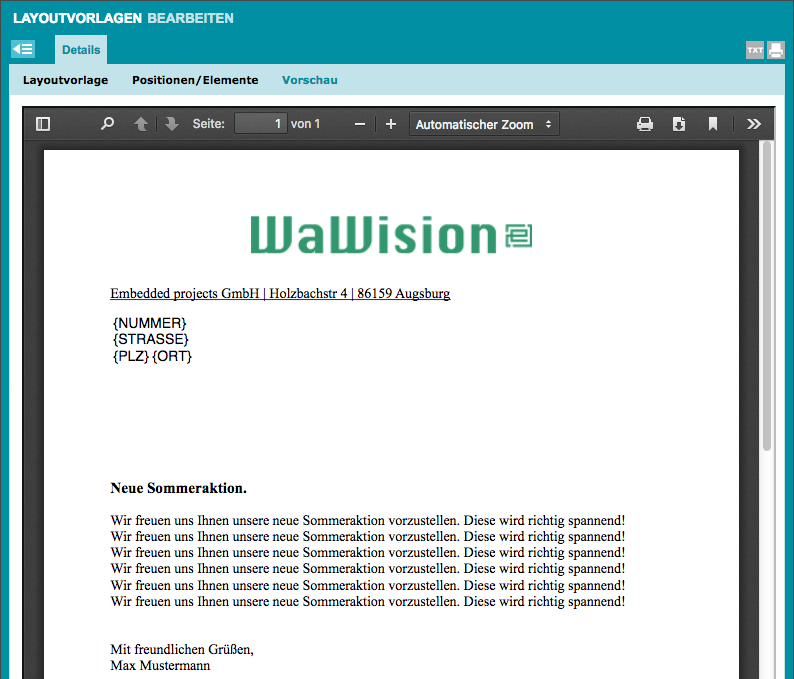Open the Positionen/Elemente section
The width and height of the screenshot is (794, 679).
pyautogui.click(x=195, y=80)
